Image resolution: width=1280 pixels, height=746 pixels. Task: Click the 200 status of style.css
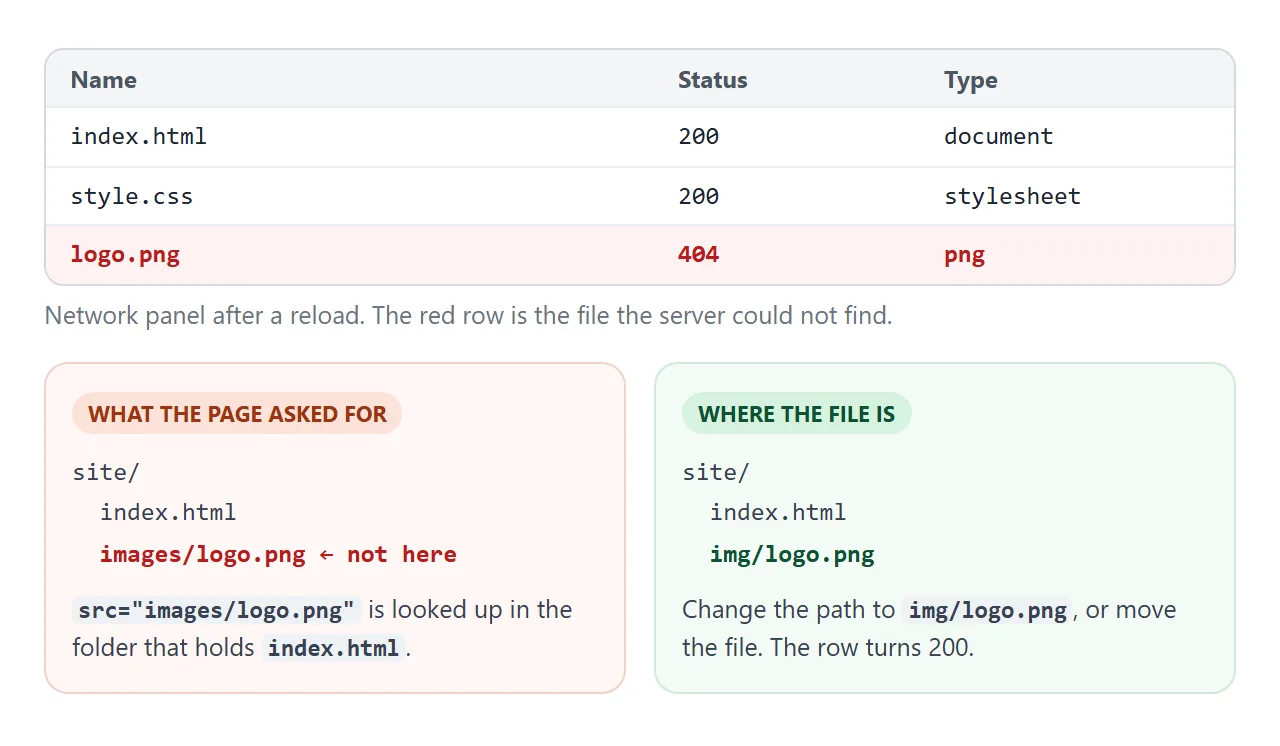tap(698, 196)
